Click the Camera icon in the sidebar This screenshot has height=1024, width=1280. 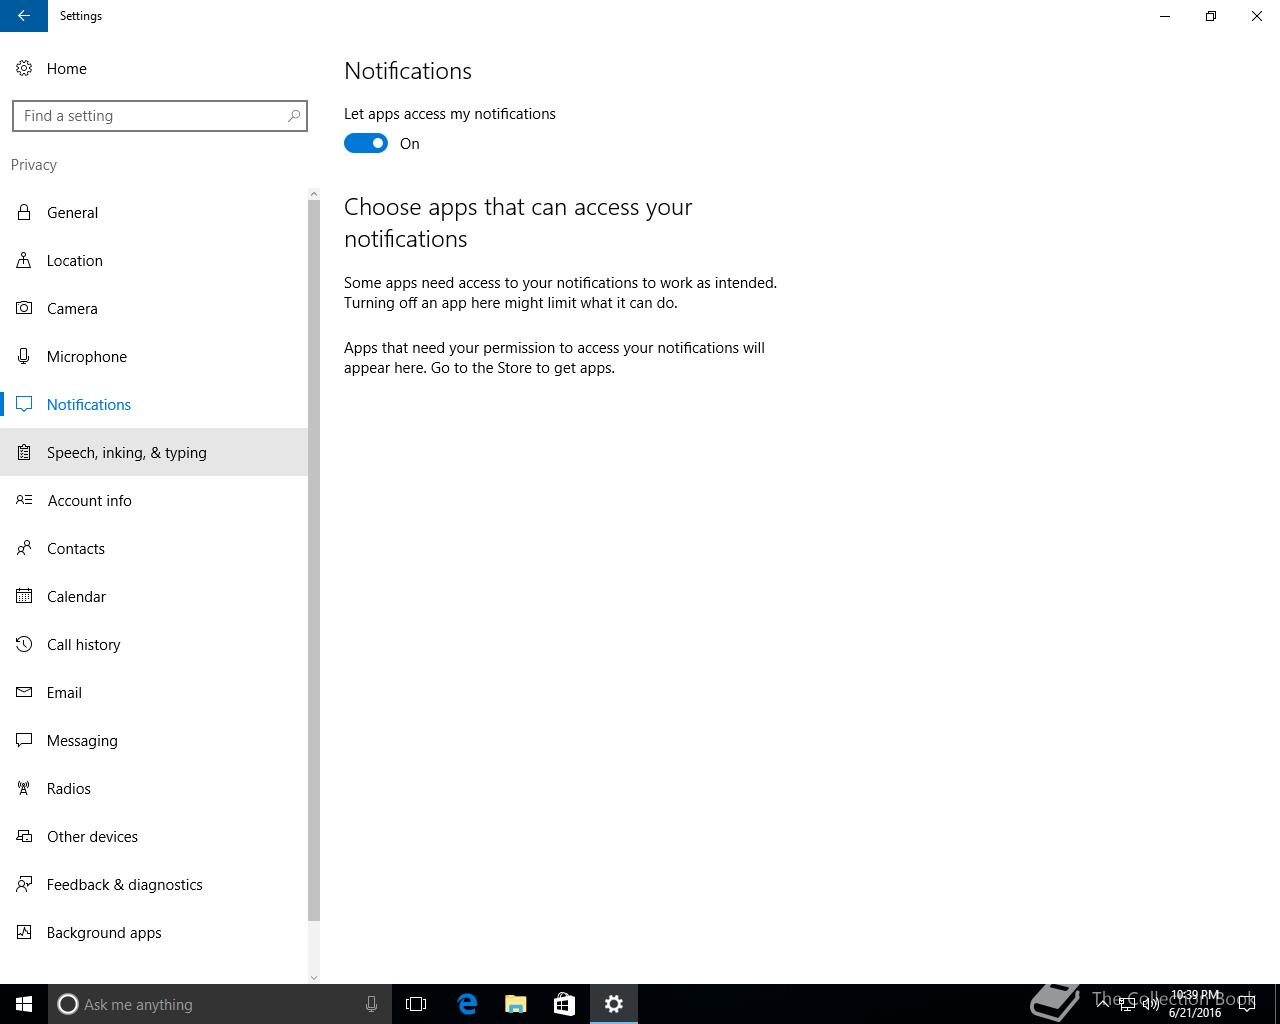[24, 308]
